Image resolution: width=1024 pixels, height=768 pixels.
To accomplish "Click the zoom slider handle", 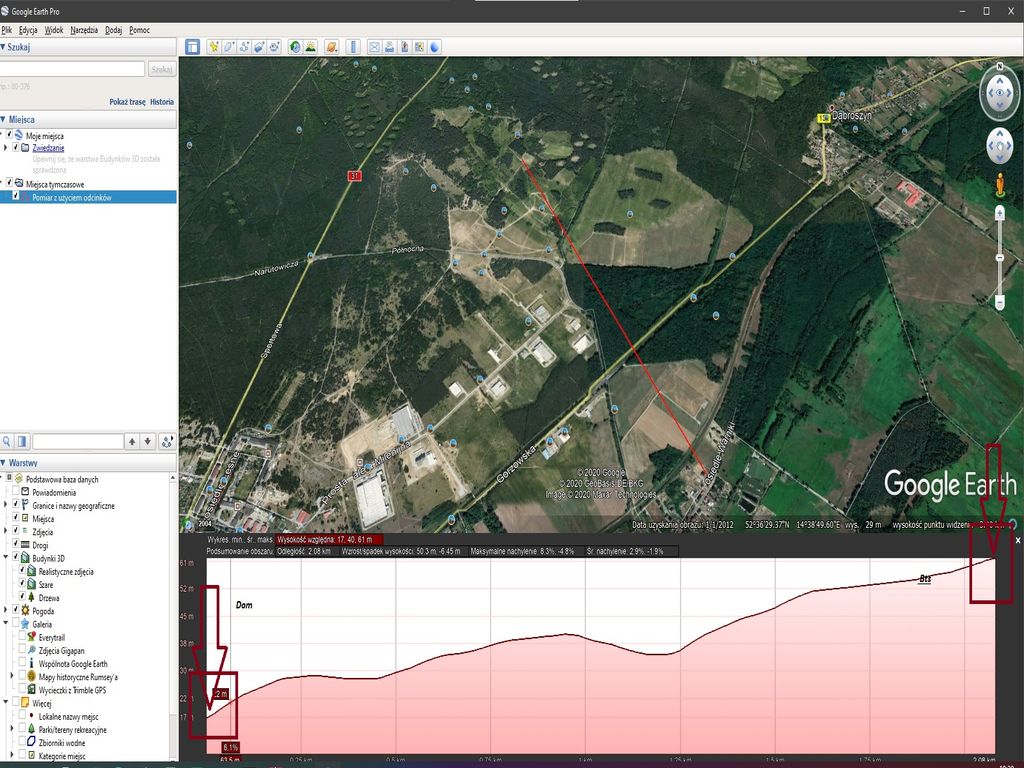I will (x=1000, y=258).
